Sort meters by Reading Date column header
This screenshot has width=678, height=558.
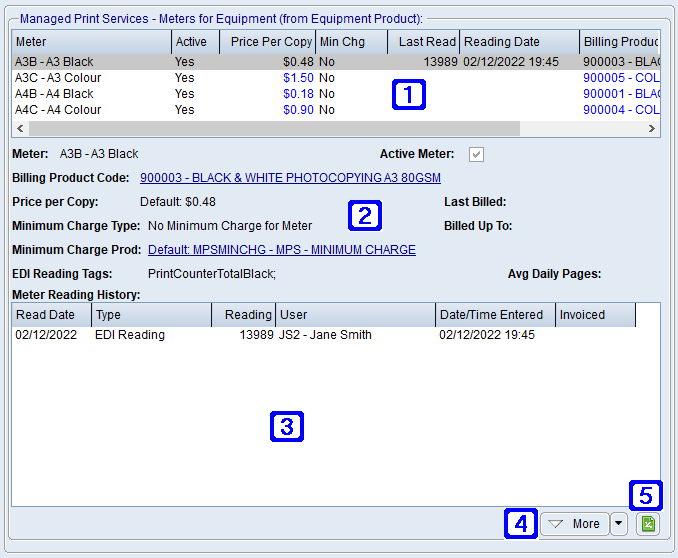coord(518,42)
